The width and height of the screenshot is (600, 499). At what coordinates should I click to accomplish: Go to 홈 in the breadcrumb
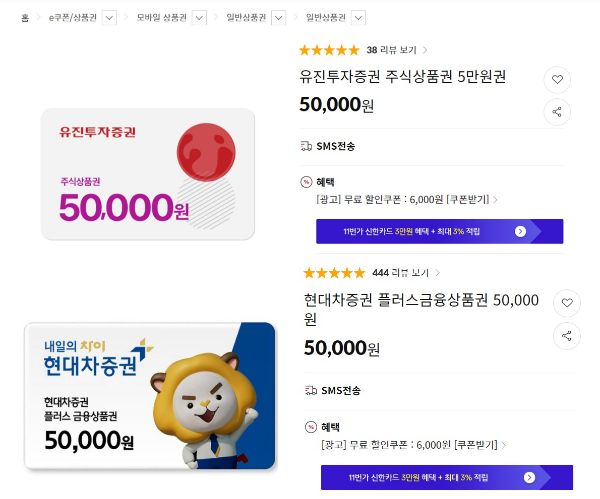pyautogui.click(x=25, y=17)
